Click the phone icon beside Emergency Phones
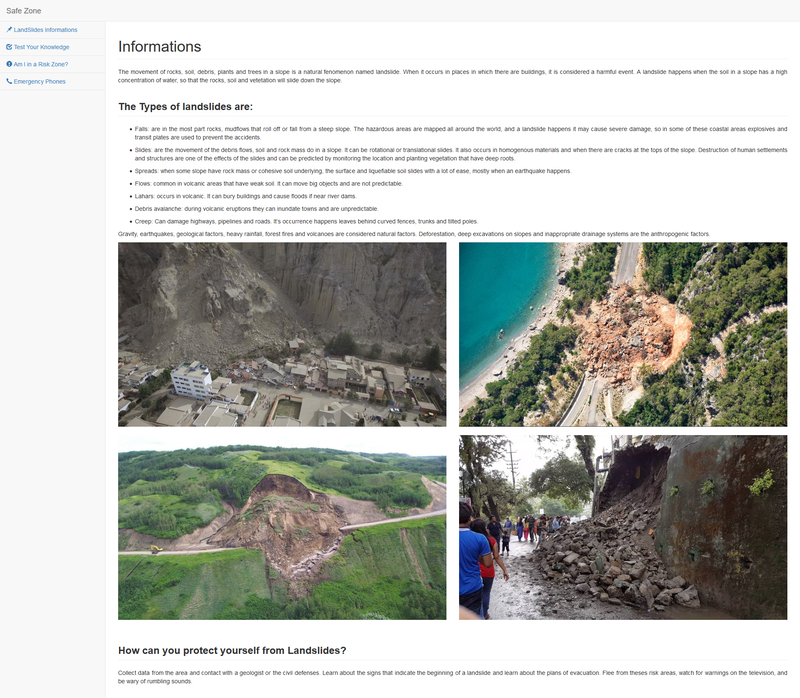This screenshot has height=698, width=800. click(x=9, y=81)
